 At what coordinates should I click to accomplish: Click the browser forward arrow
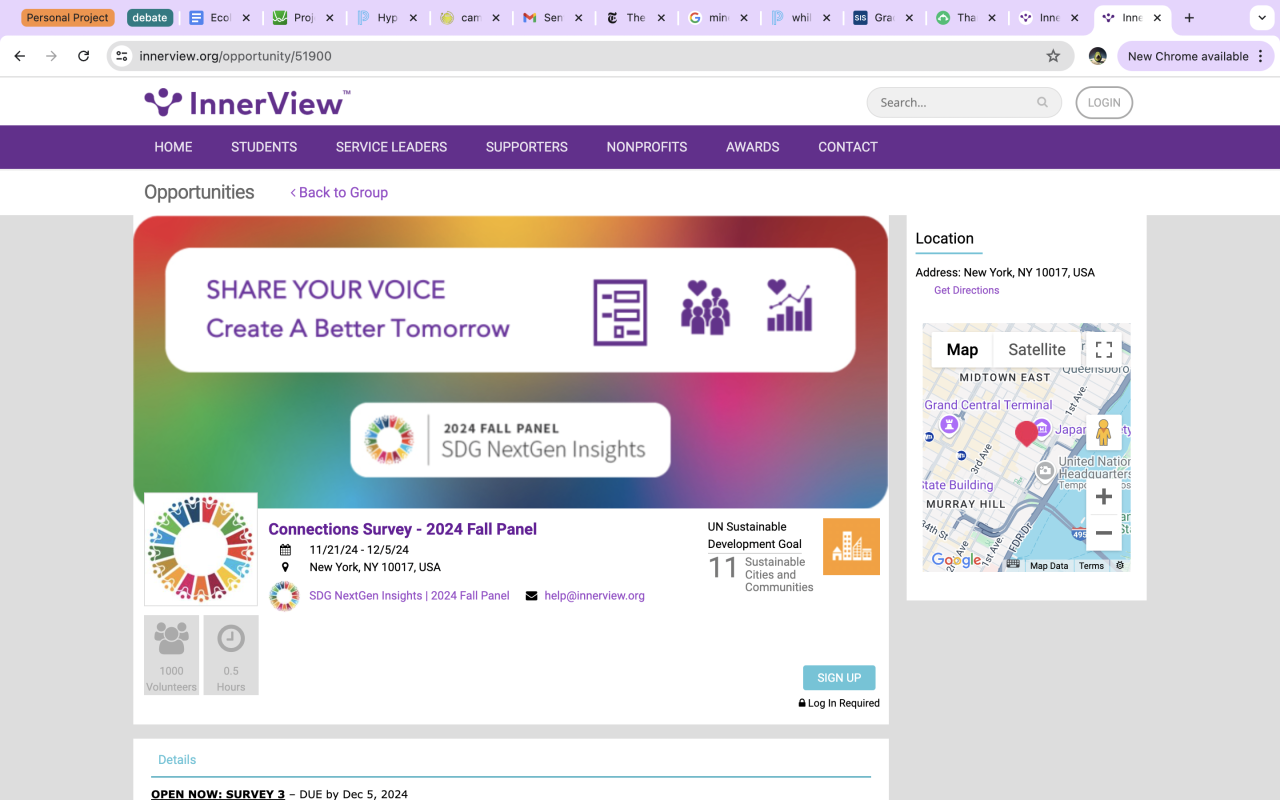coord(52,56)
